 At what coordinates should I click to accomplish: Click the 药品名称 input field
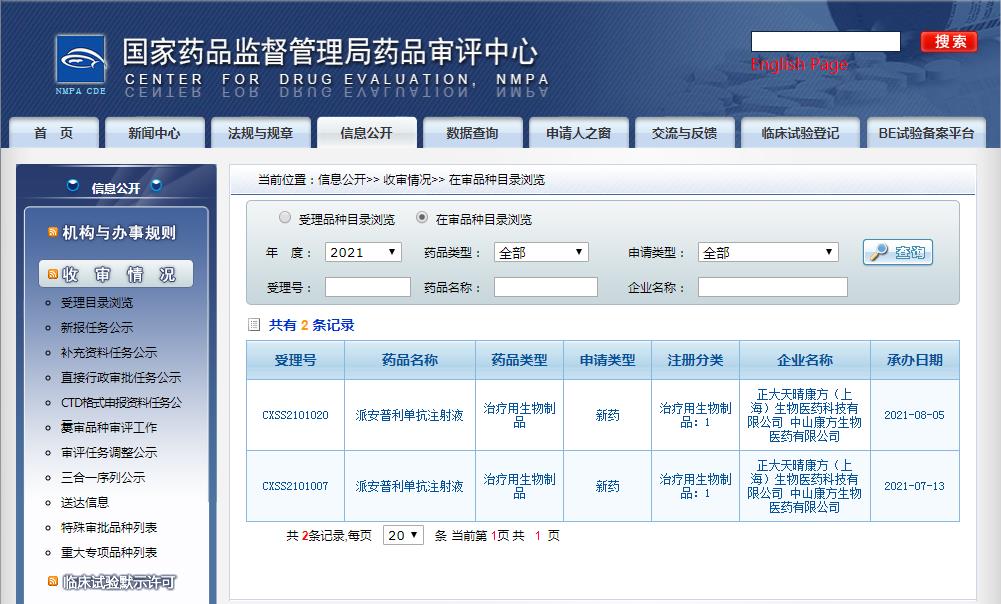pyautogui.click(x=545, y=288)
